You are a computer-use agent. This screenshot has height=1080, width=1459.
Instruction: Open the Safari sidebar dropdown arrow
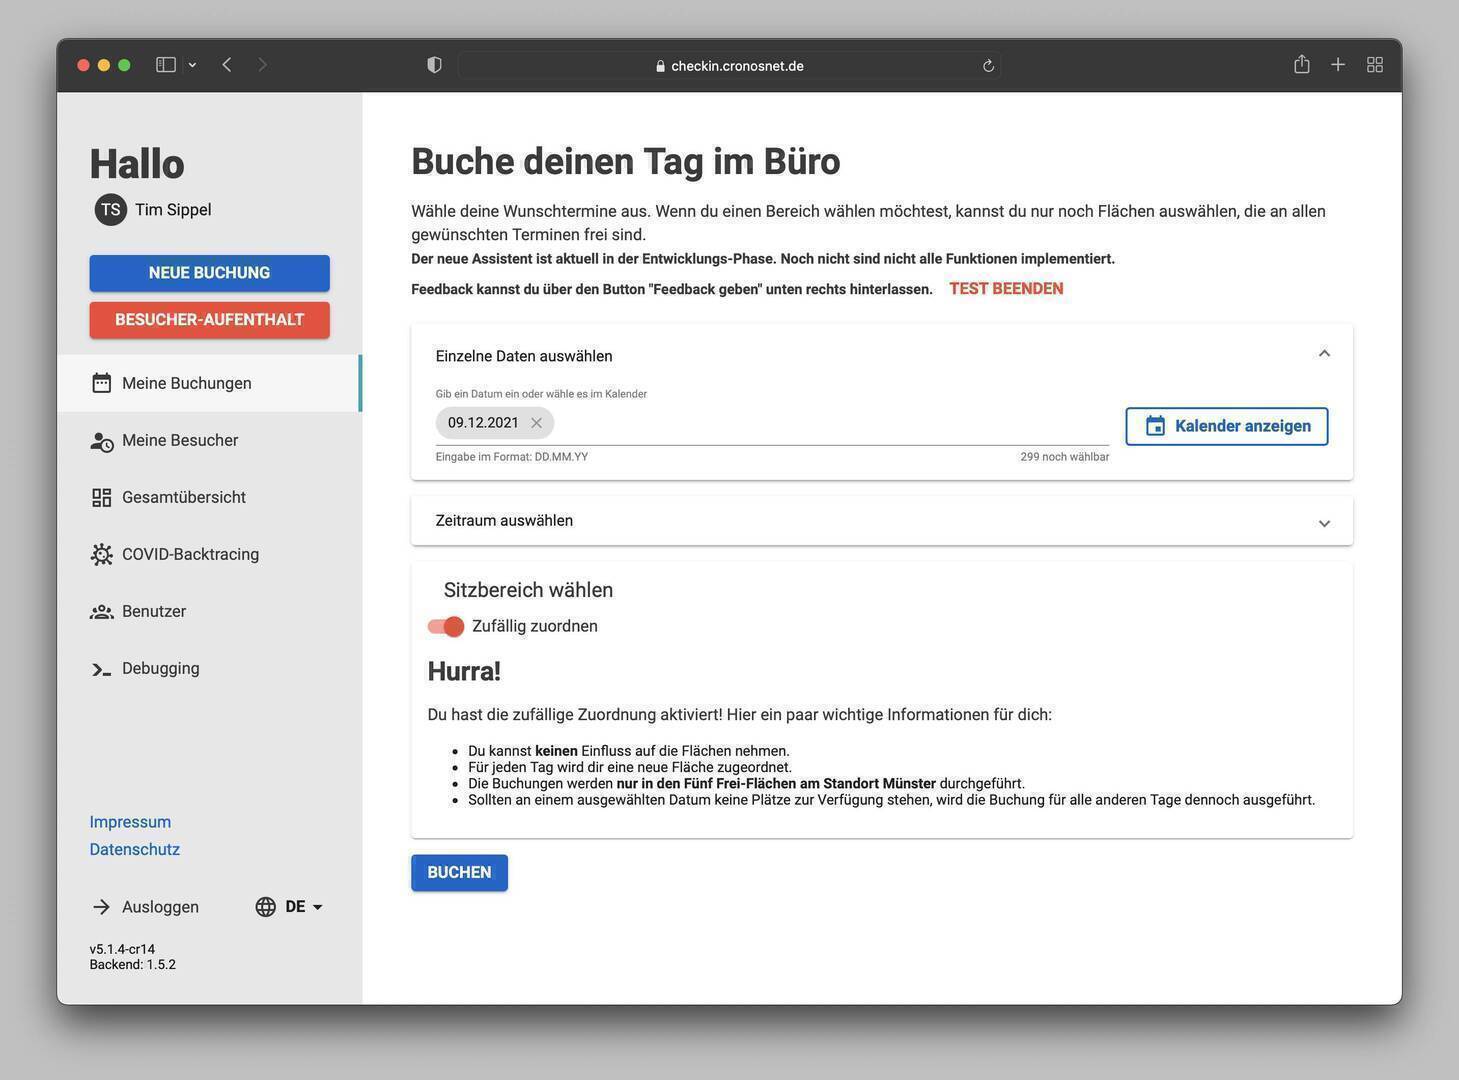tap(192, 65)
